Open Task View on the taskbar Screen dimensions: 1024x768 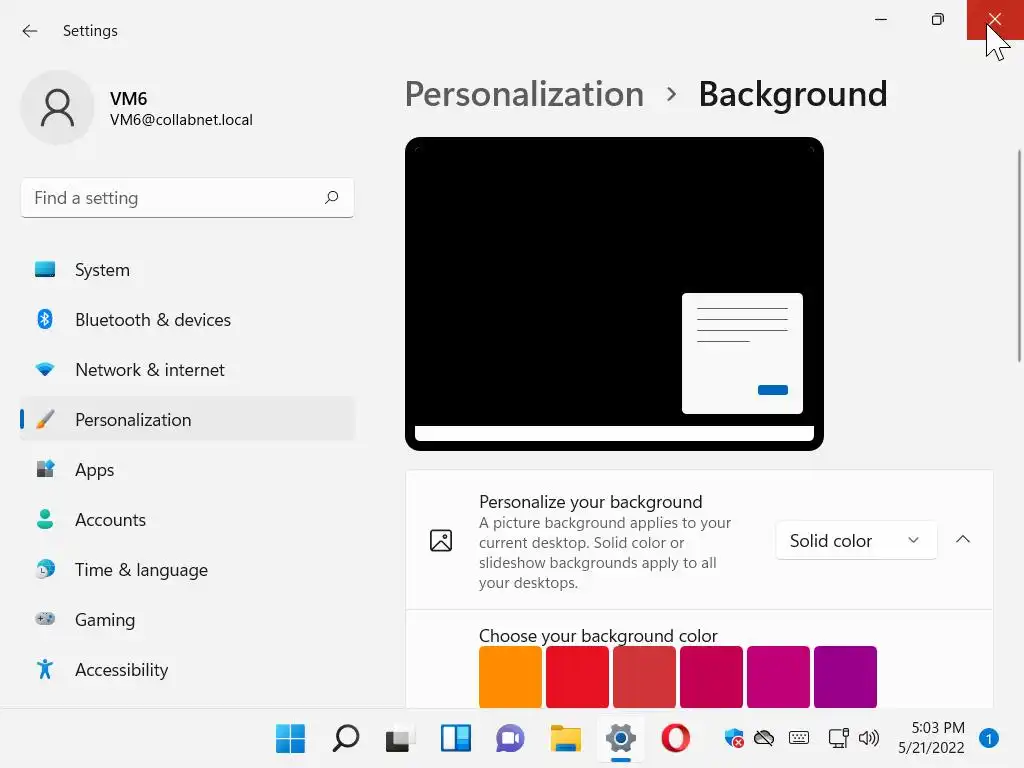400,739
